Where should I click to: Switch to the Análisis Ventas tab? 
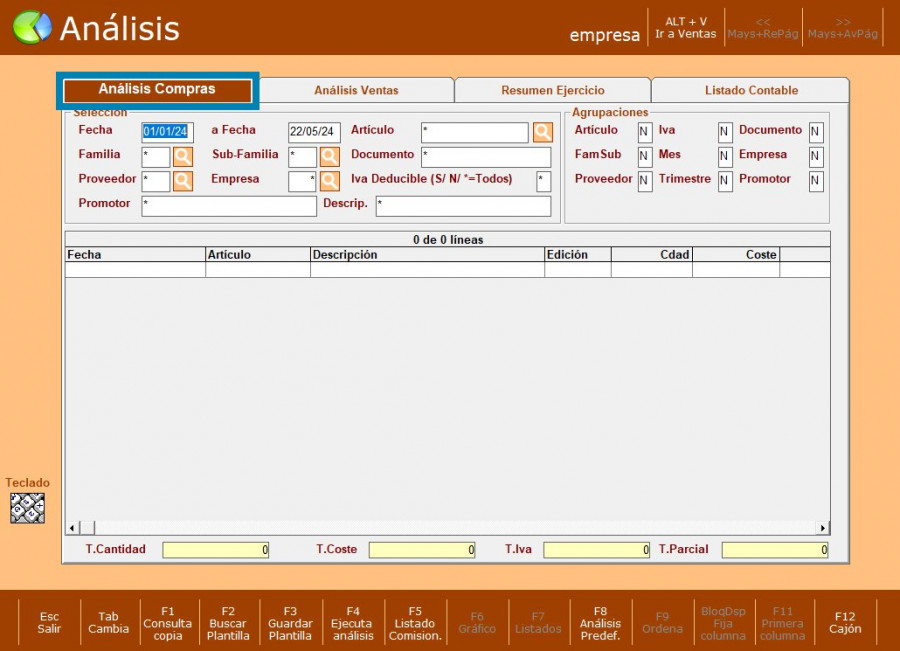click(x=356, y=91)
